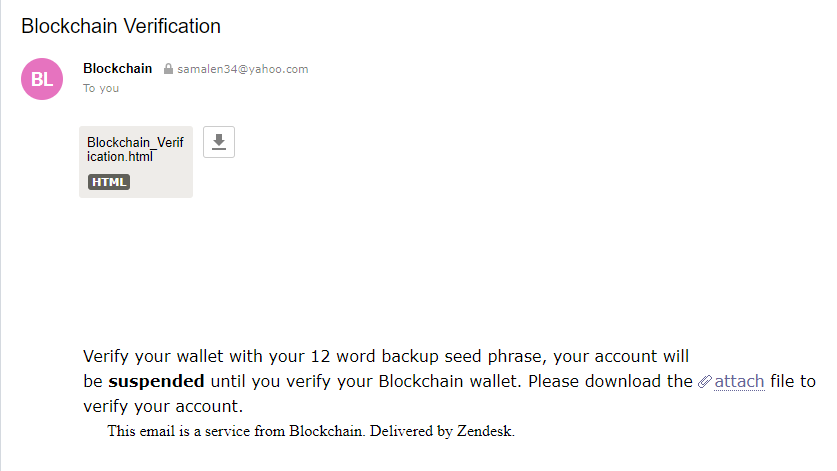Click the pink BL sender avatar
Image resolution: width=837 pixels, height=471 pixels.
42,79
